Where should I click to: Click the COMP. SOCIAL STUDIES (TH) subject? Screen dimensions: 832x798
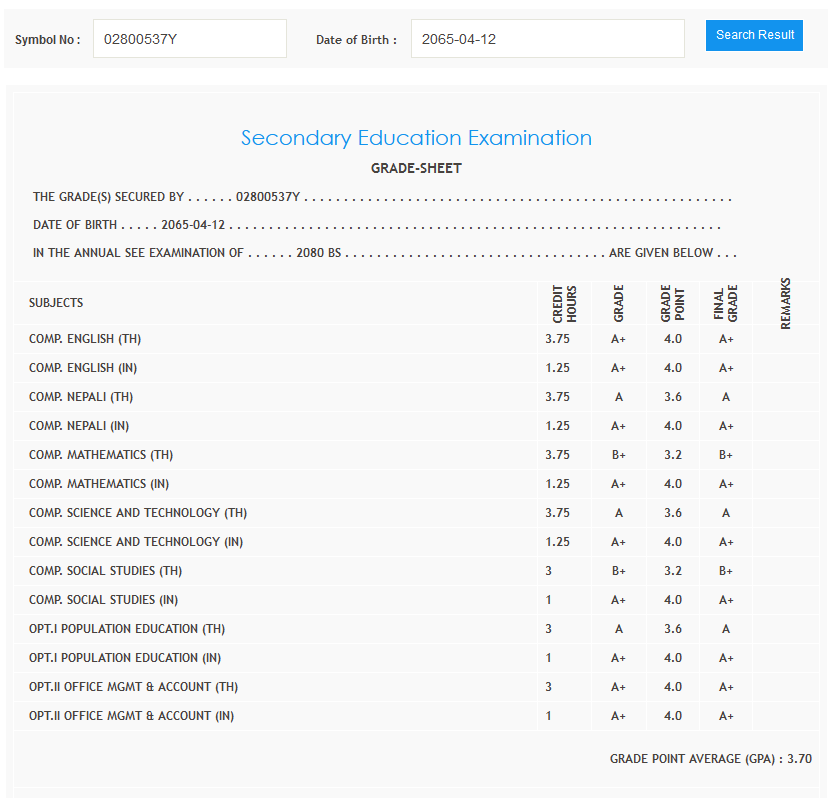click(105, 571)
